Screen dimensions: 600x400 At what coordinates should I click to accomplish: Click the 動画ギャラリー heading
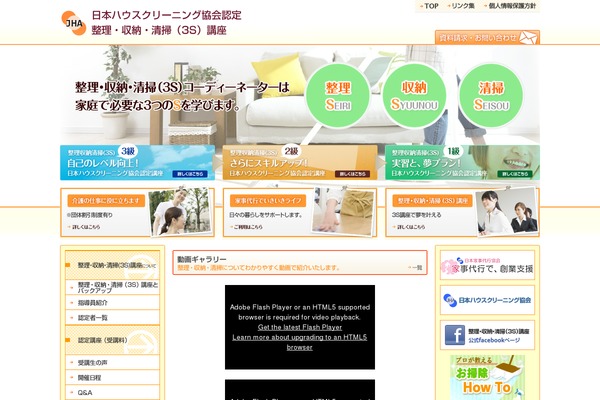click(x=202, y=259)
